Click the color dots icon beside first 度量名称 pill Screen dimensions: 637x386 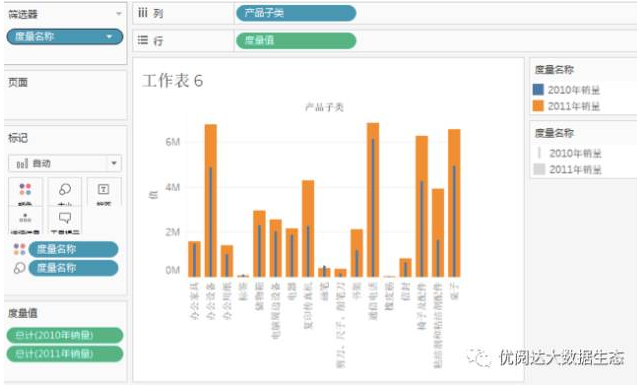[x=20, y=249]
